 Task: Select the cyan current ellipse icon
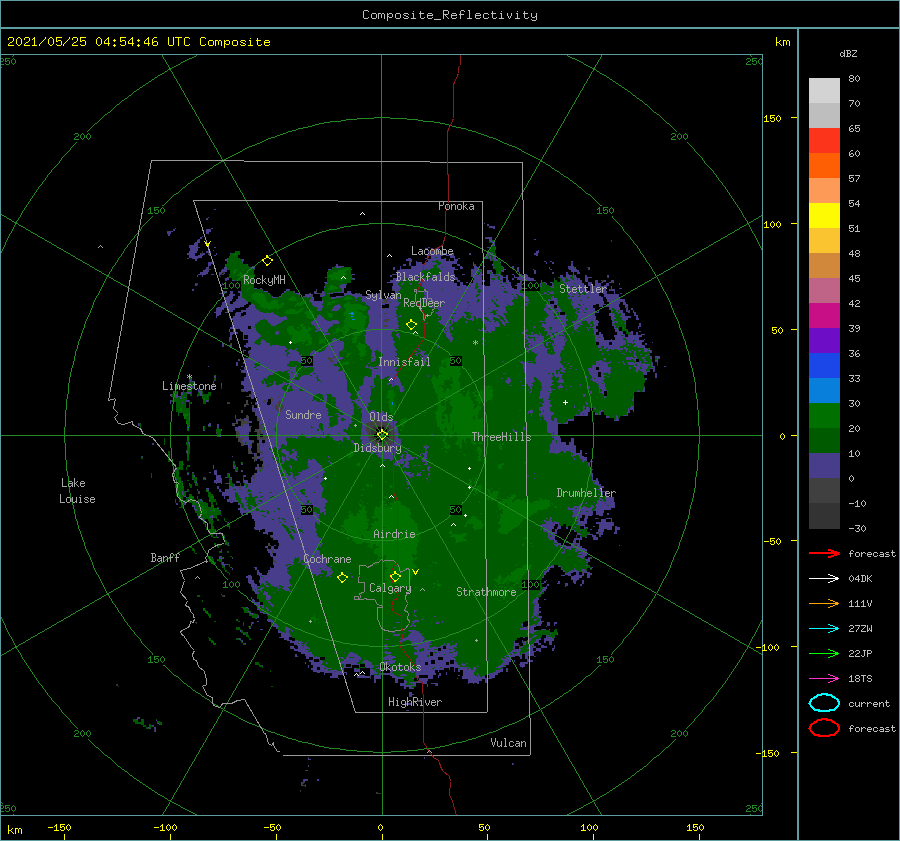(824, 703)
